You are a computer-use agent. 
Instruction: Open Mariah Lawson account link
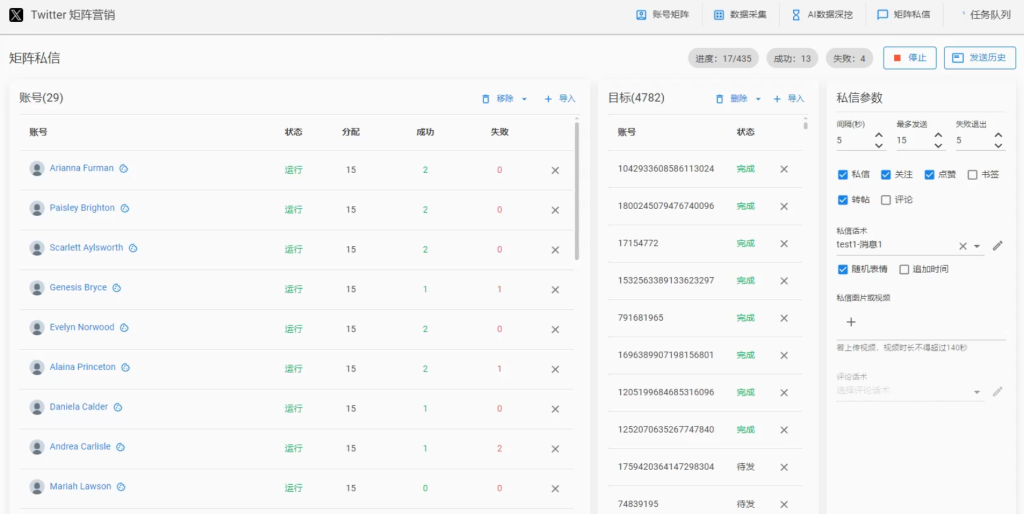click(80, 486)
